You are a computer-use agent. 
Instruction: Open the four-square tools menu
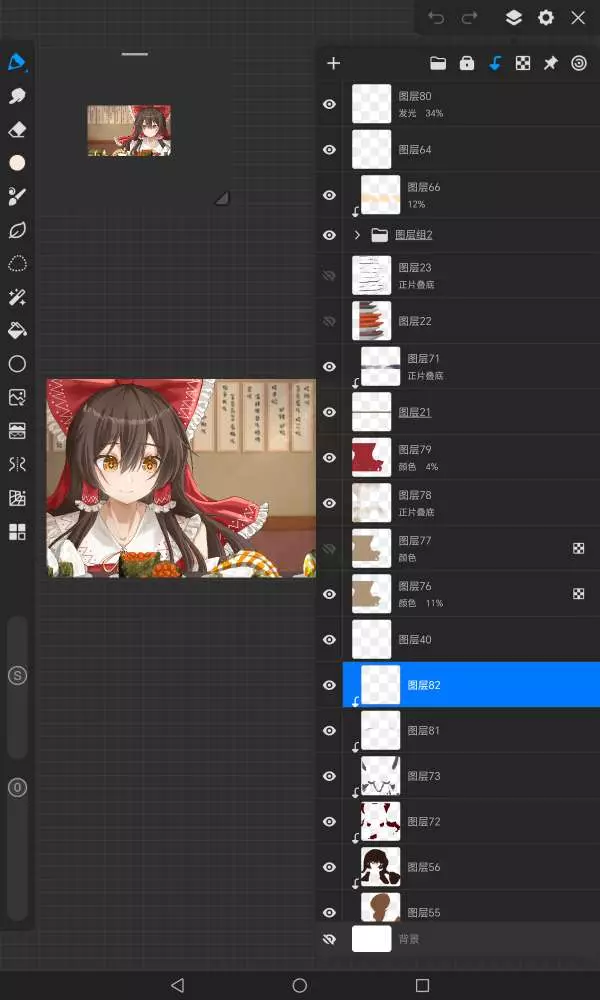tap(17, 532)
